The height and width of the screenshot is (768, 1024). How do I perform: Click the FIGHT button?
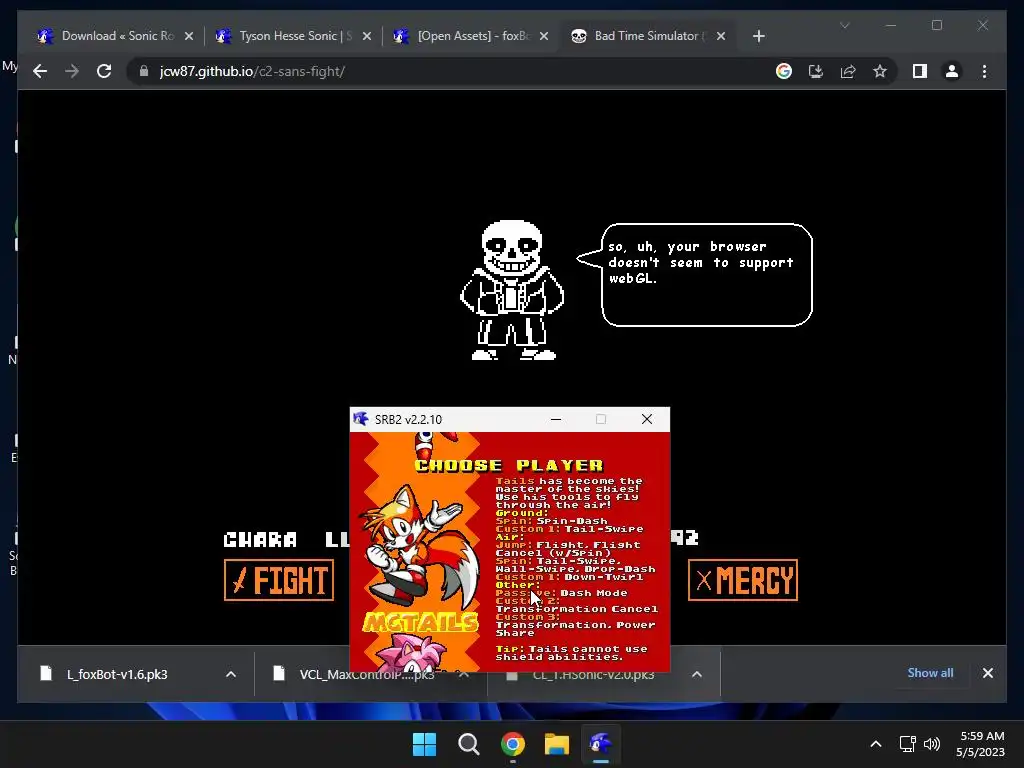pyautogui.click(x=279, y=580)
